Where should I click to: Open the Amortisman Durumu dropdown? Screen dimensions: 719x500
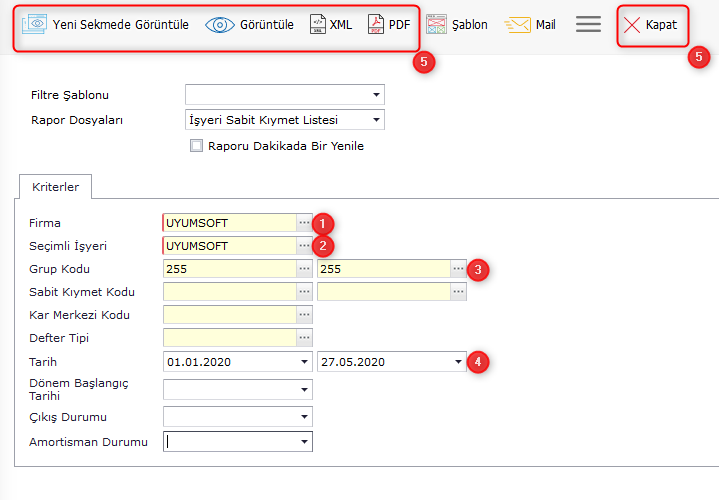pos(304,441)
